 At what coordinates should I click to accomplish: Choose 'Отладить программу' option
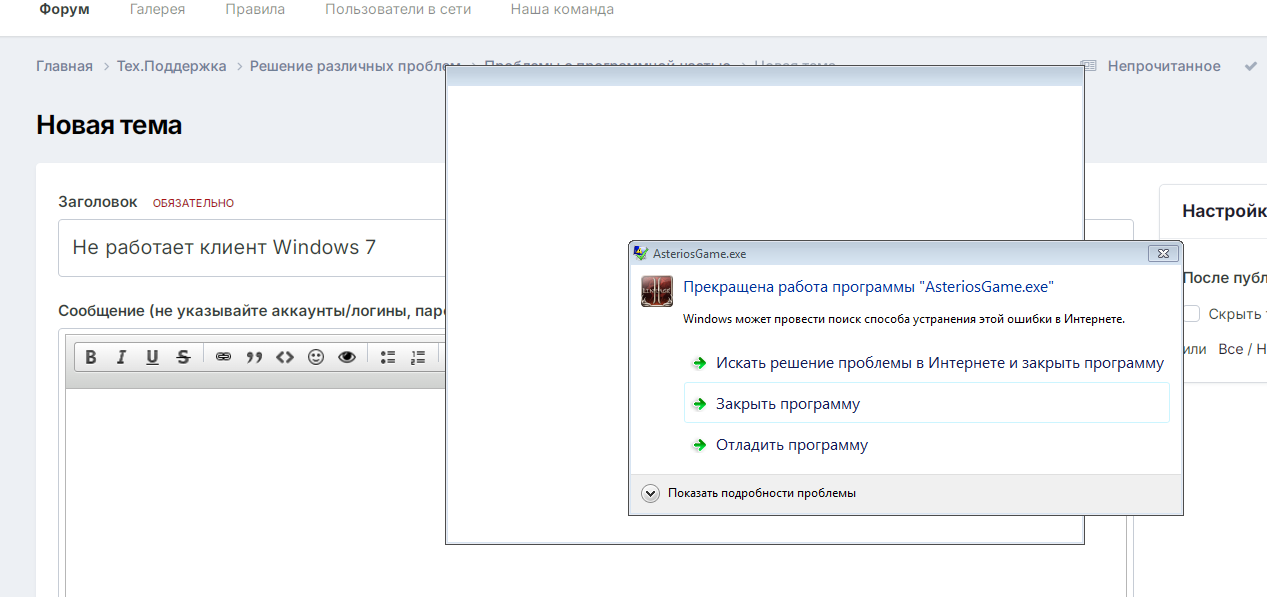pos(791,445)
